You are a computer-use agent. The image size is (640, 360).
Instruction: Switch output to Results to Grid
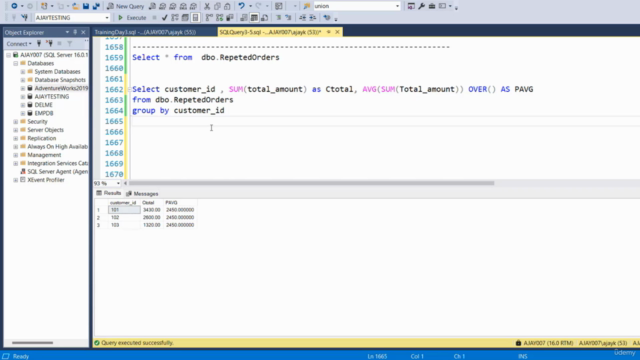254,18
